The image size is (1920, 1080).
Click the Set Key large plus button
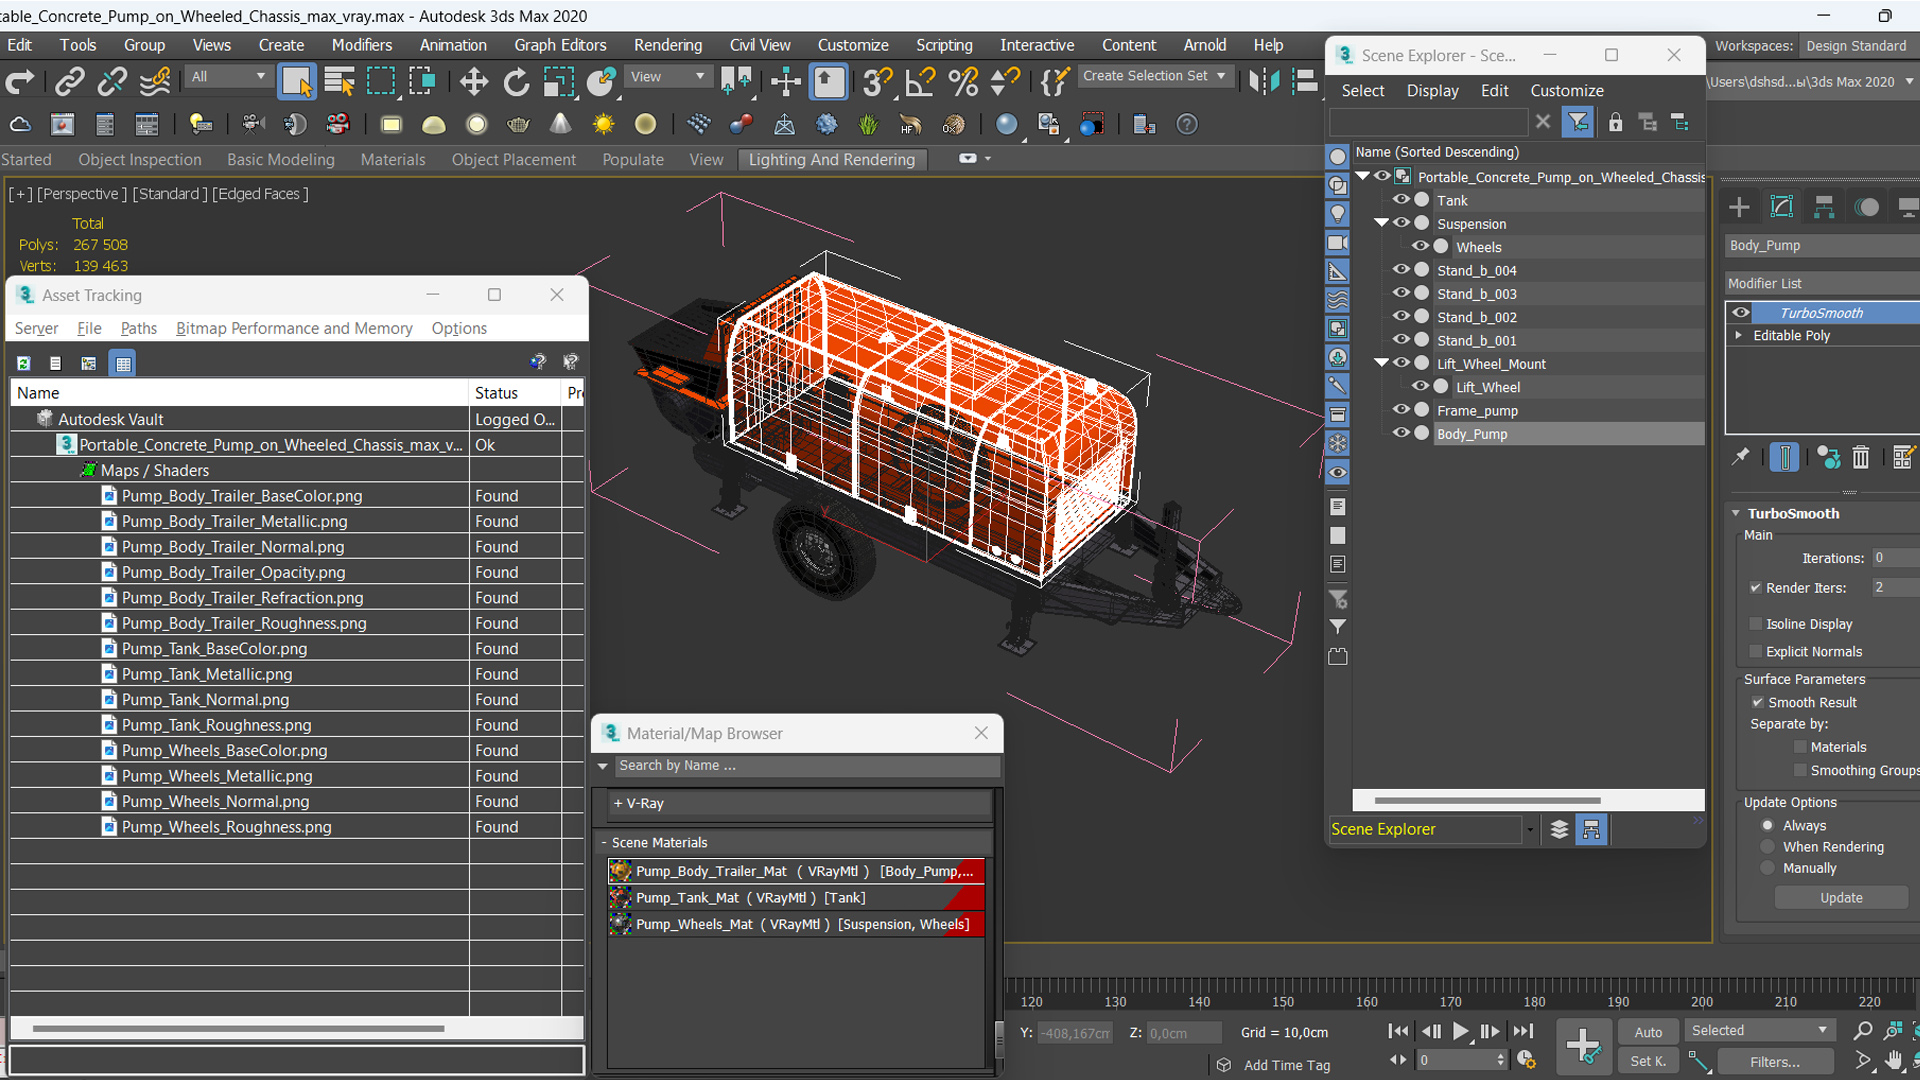click(x=1583, y=1046)
